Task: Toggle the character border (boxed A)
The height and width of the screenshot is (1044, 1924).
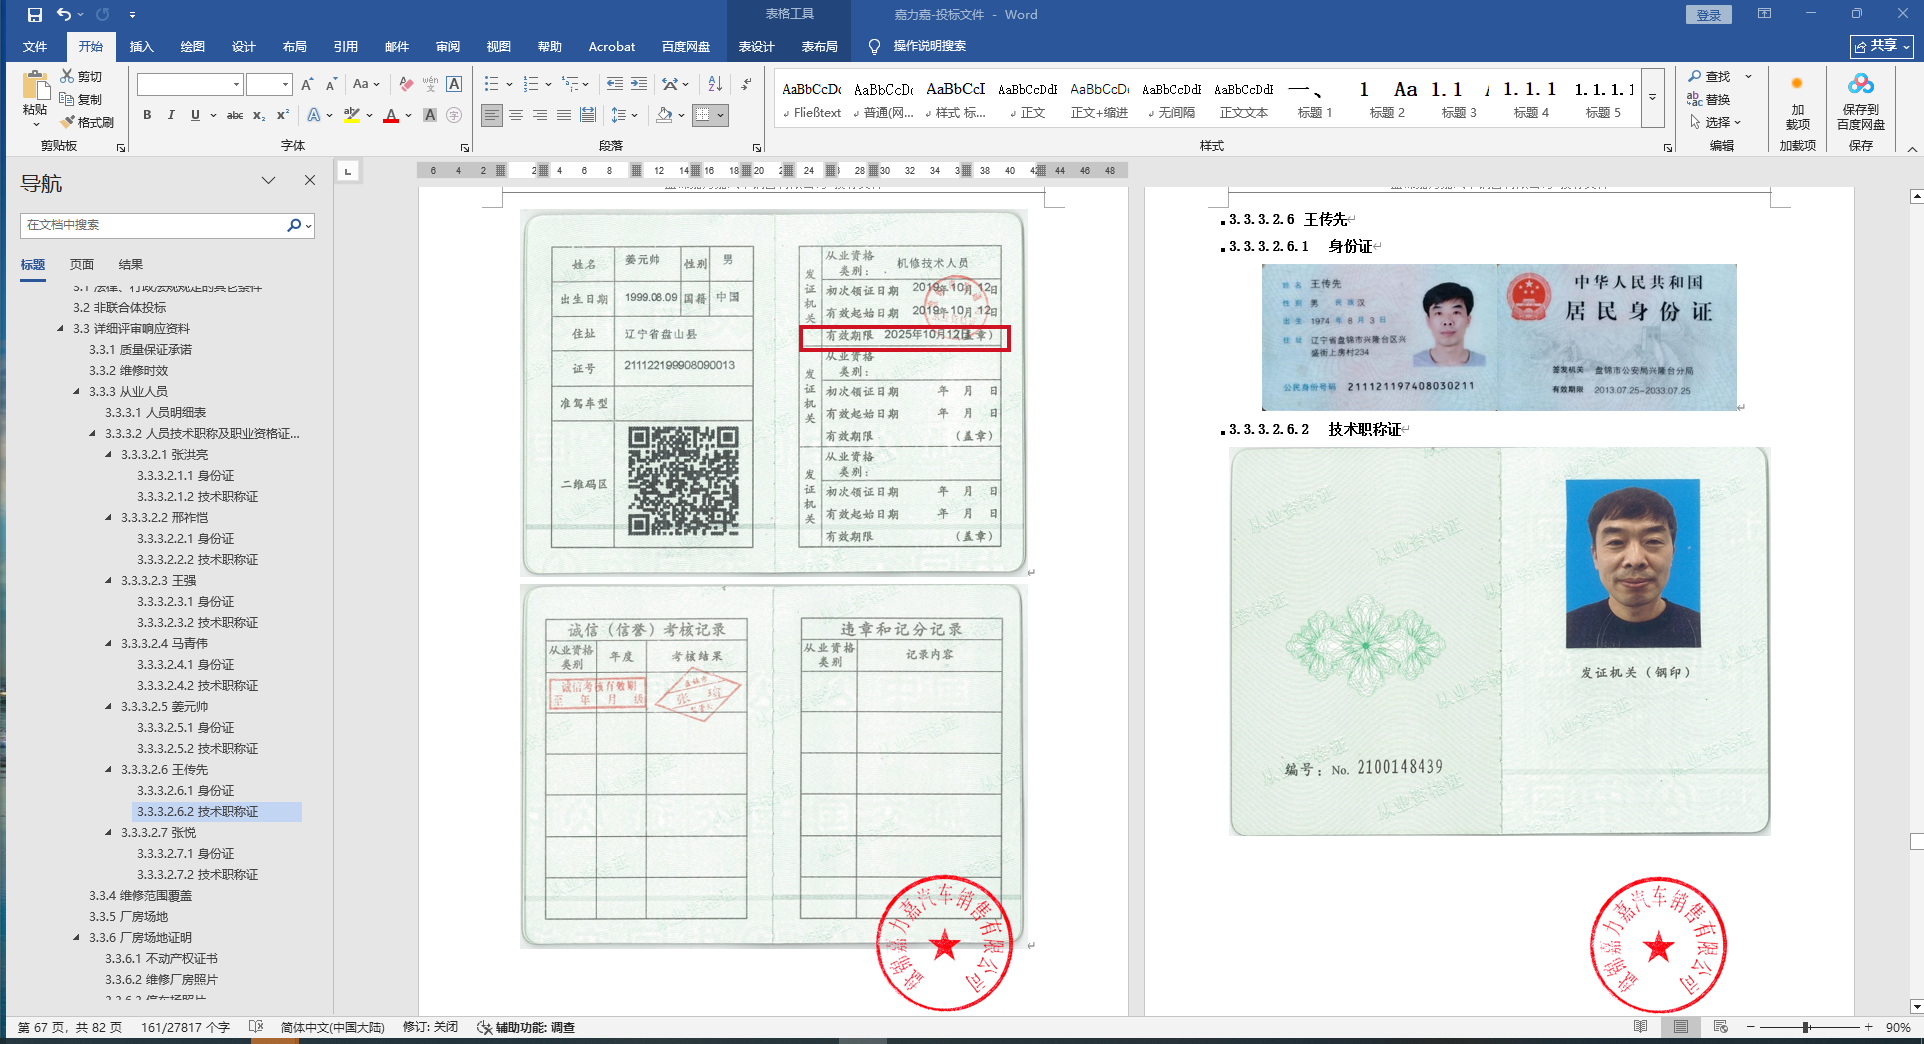Action: (x=454, y=84)
